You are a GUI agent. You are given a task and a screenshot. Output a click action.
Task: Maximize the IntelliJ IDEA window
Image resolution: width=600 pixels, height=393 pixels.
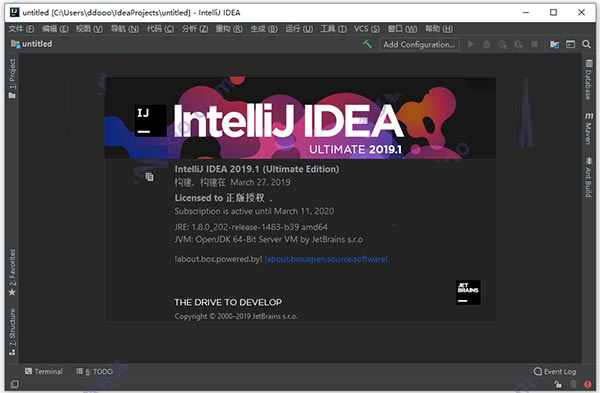tap(553, 12)
